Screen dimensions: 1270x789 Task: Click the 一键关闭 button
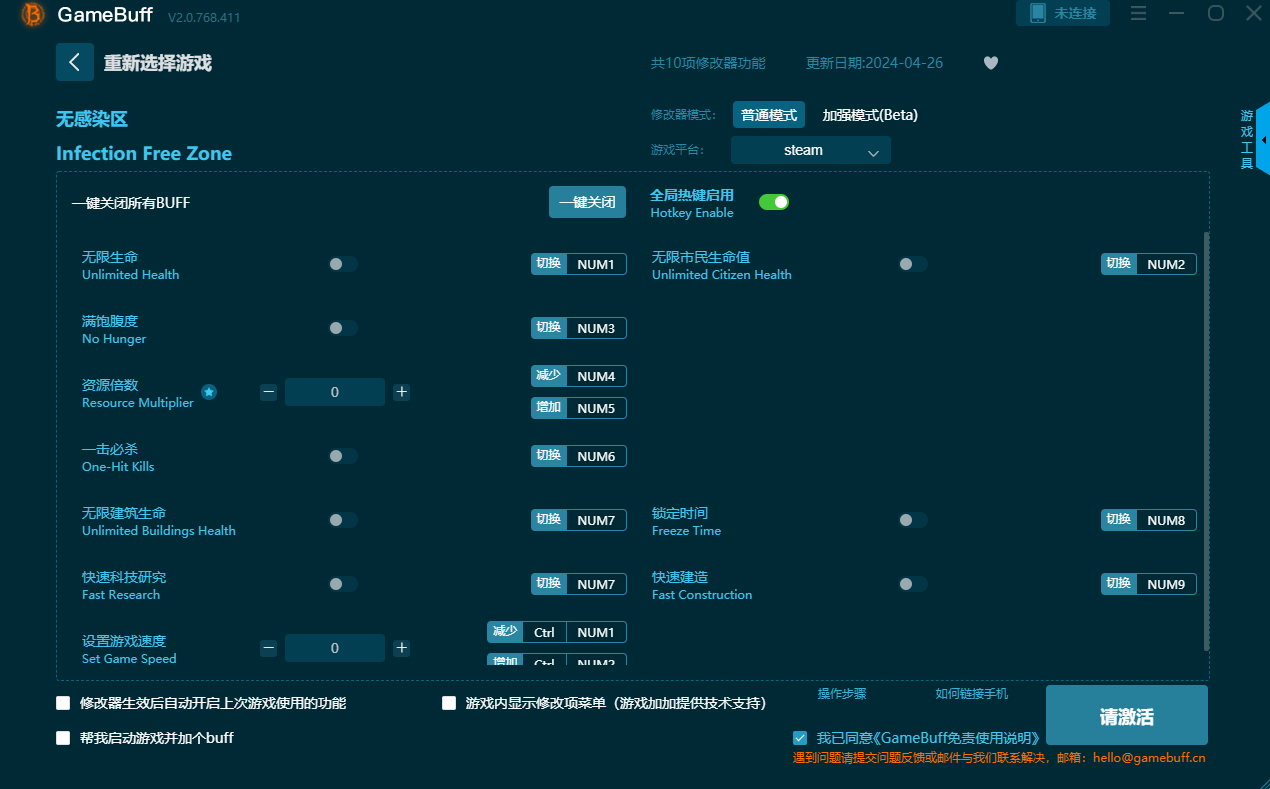click(x=587, y=202)
